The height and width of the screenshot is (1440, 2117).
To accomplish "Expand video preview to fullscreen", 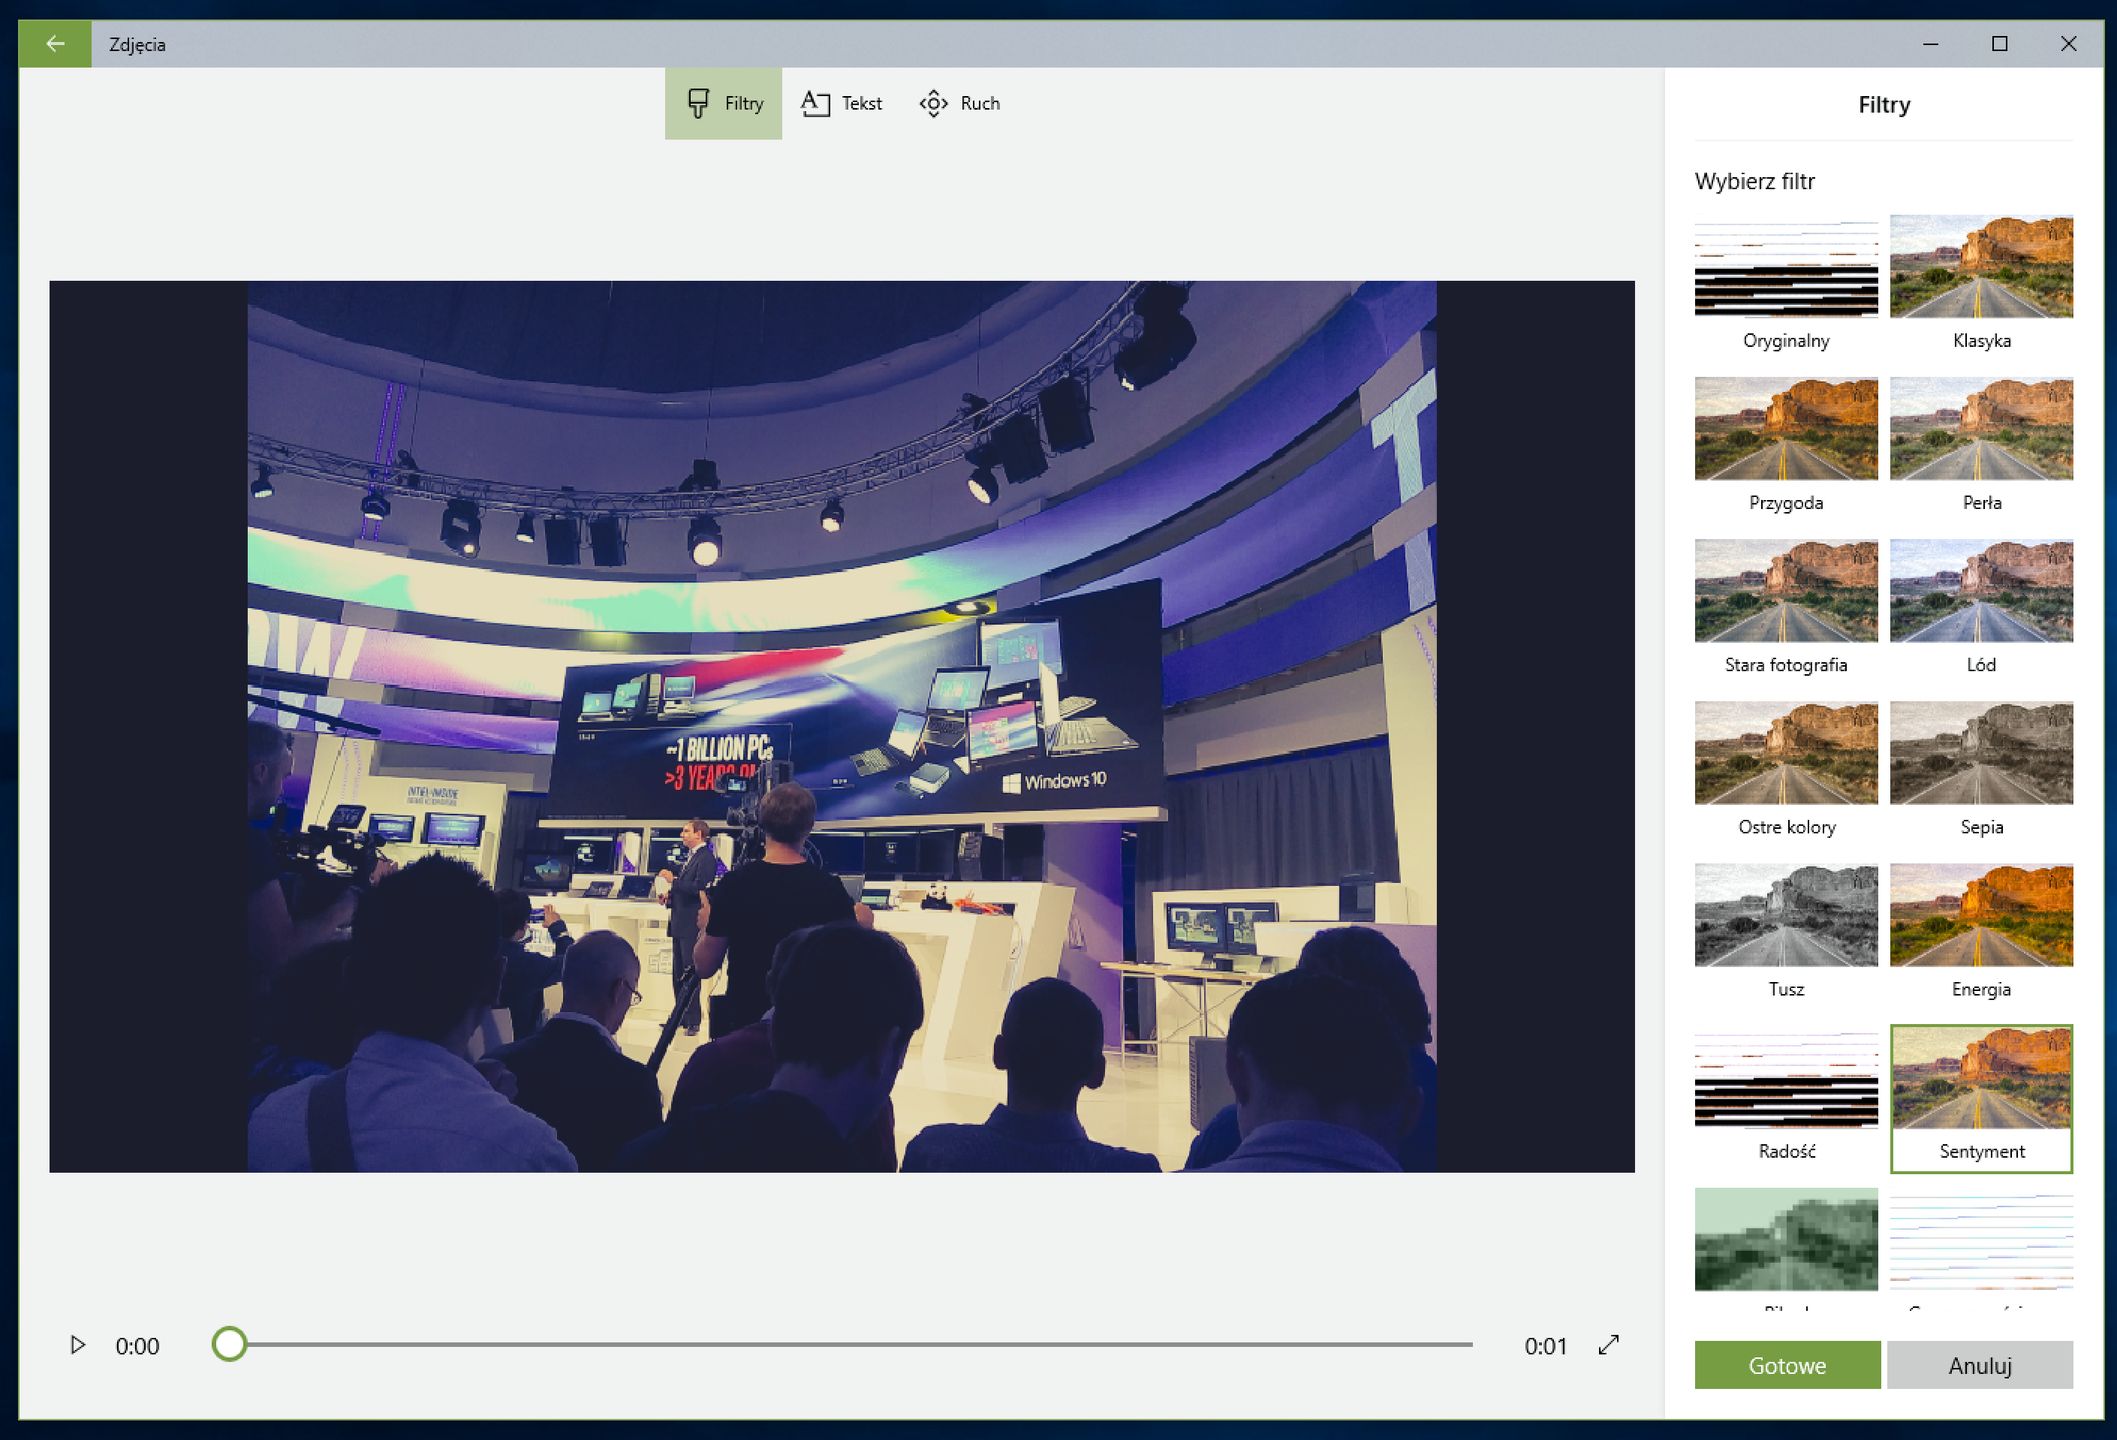I will tap(1608, 1345).
